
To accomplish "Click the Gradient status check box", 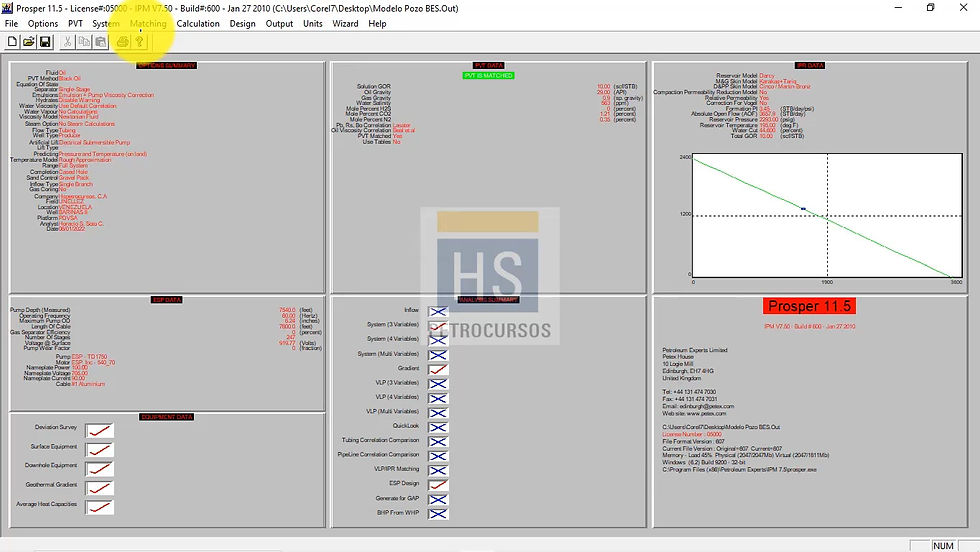I will coord(438,369).
